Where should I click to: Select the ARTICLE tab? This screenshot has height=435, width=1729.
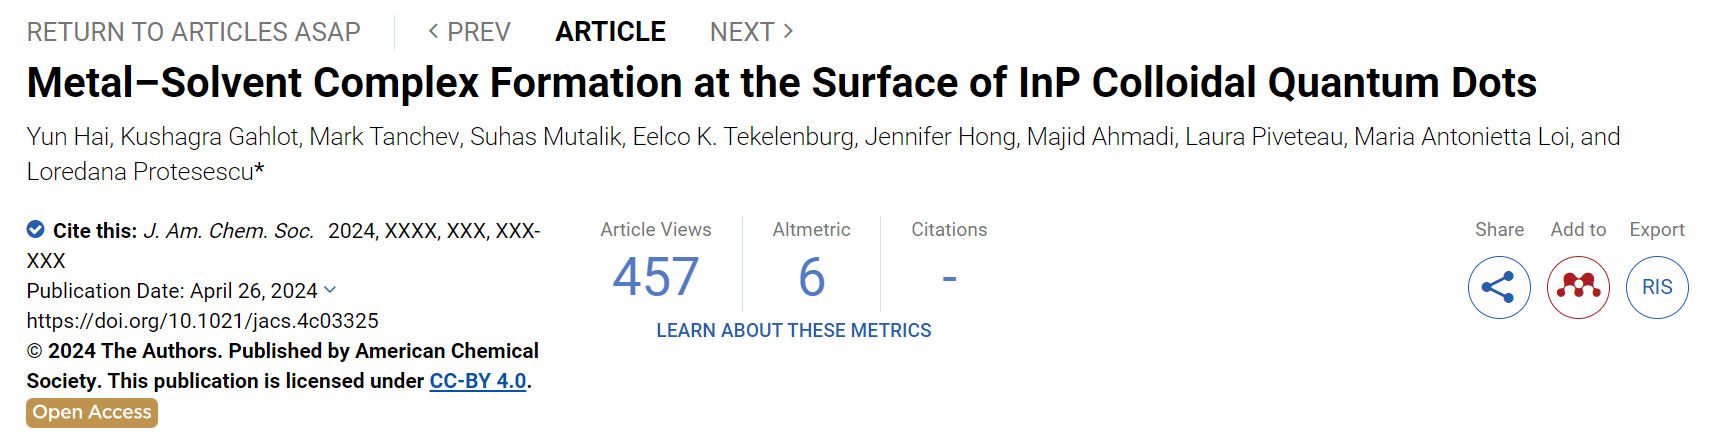click(610, 32)
